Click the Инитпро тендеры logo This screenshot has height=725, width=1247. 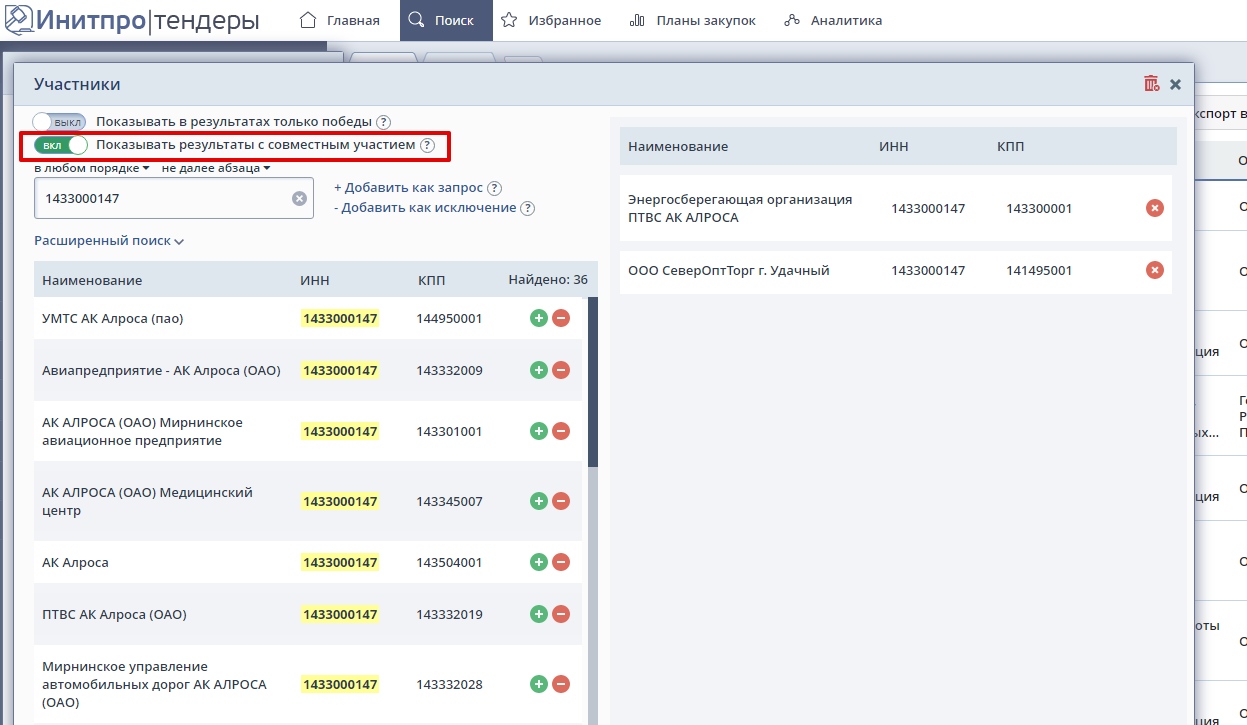pos(131,20)
